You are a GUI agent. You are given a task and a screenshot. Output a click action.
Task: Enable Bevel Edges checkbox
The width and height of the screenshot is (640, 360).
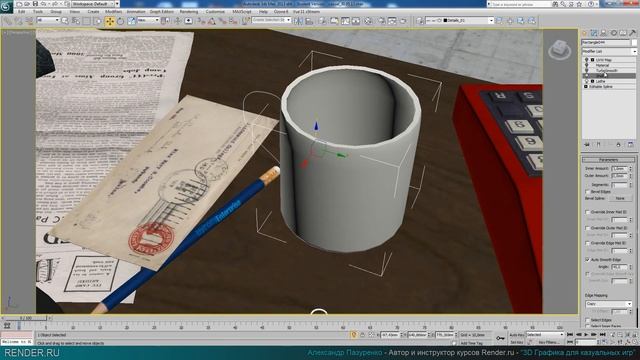pyautogui.click(x=587, y=191)
